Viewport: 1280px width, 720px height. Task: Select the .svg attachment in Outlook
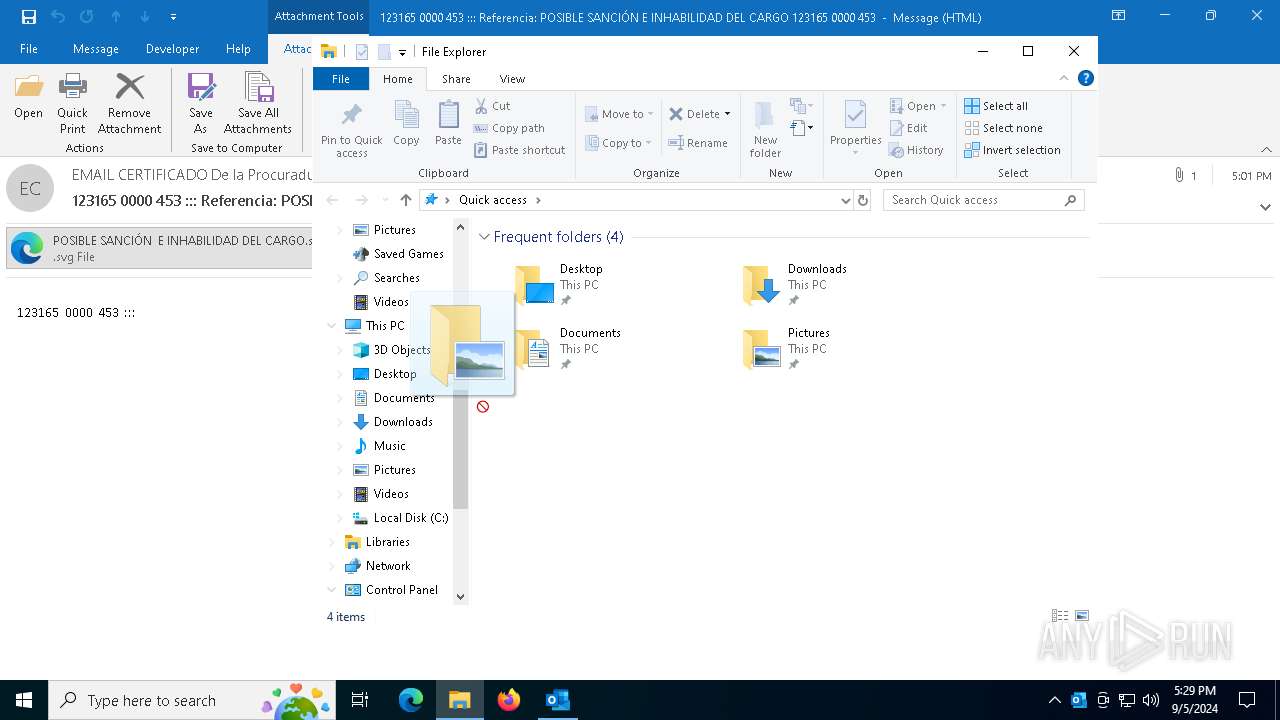pos(160,248)
